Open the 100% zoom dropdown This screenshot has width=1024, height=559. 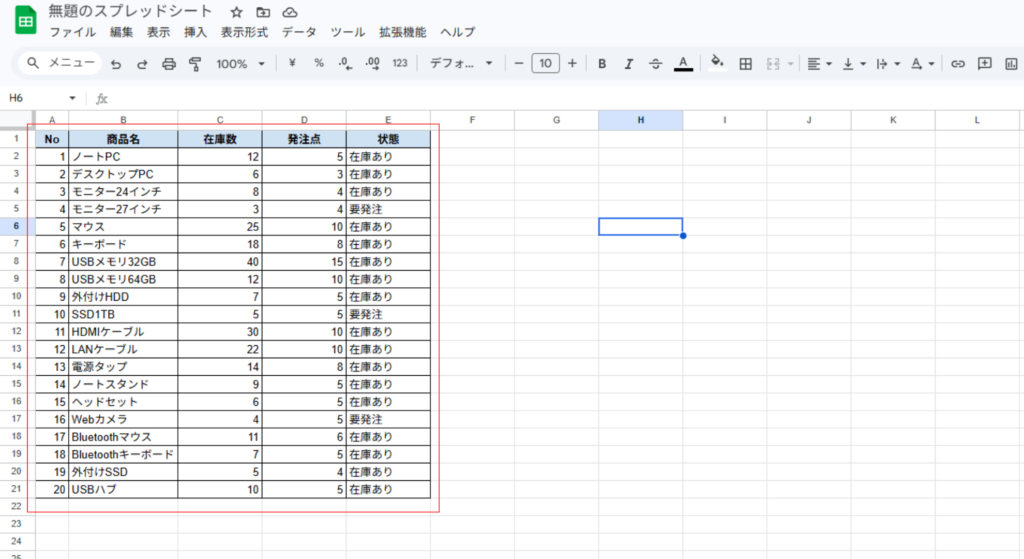[240, 64]
